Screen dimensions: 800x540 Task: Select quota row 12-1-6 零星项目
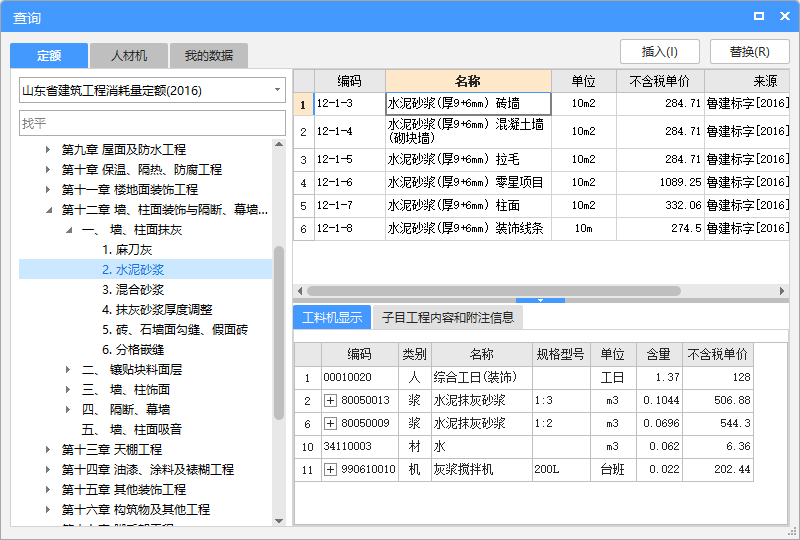(x=541, y=183)
